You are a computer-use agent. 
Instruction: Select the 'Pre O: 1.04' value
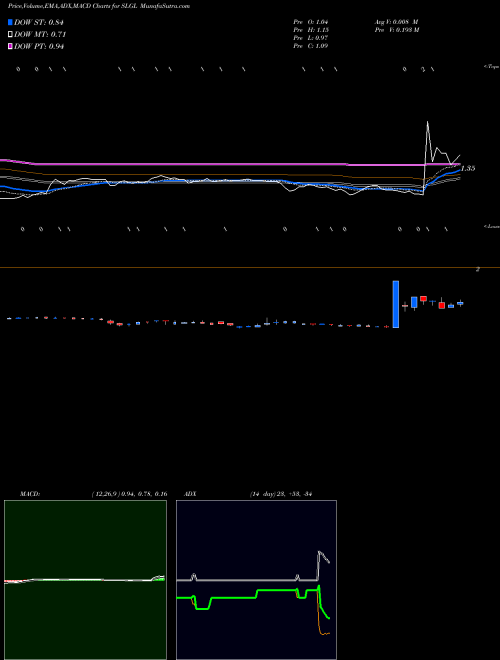coord(311,22)
